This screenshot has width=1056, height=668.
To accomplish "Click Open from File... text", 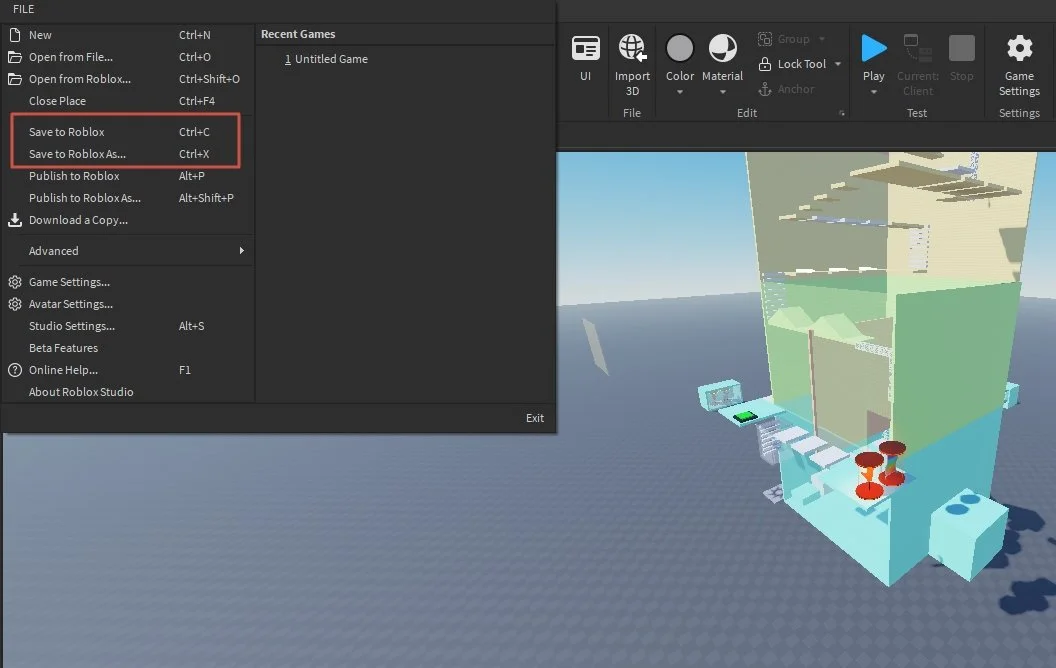I will coord(71,57).
